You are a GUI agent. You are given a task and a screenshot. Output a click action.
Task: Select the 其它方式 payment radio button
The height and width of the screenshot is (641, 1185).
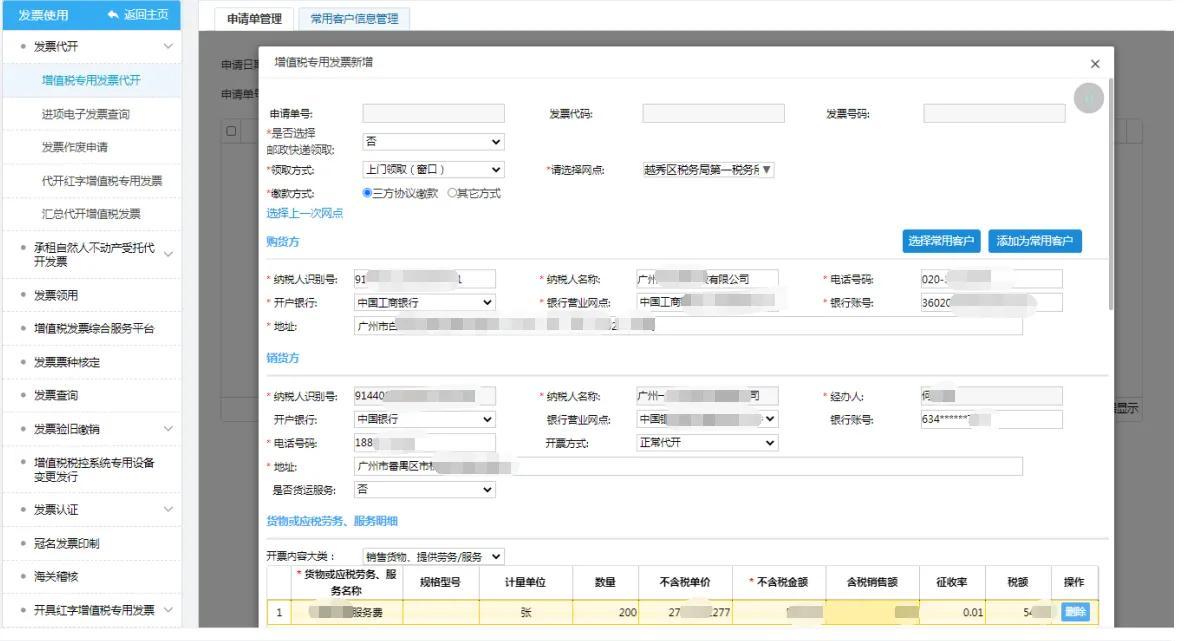[x=452, y=193]
